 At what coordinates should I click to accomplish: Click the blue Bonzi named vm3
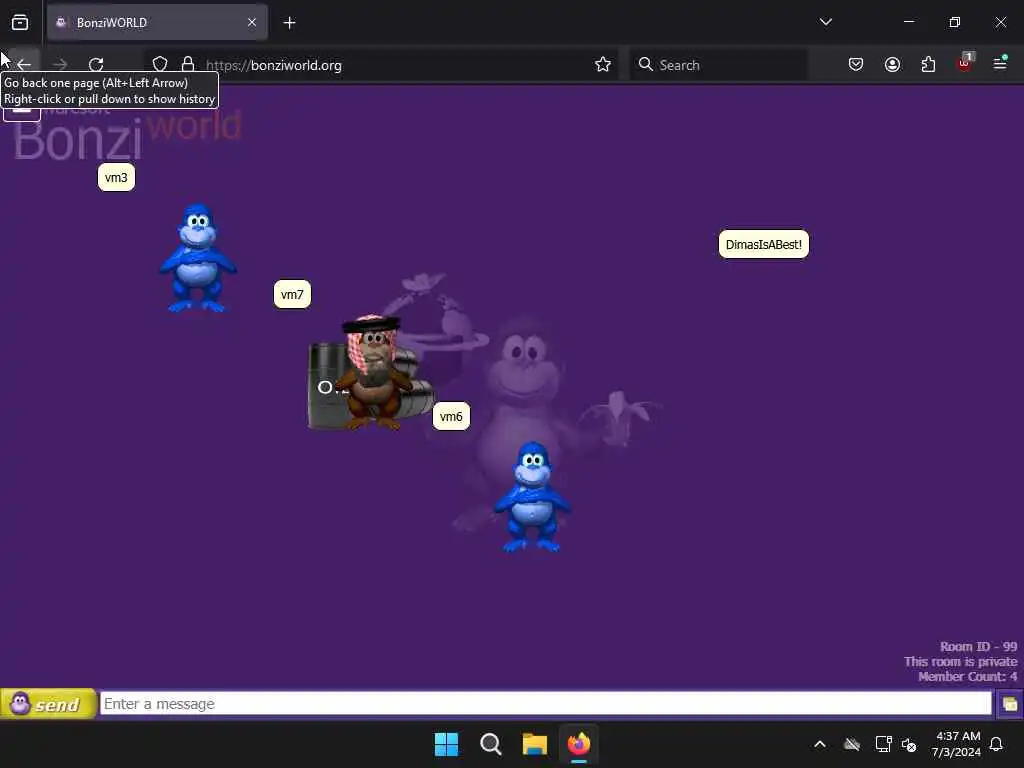click(x=197, y=258)
